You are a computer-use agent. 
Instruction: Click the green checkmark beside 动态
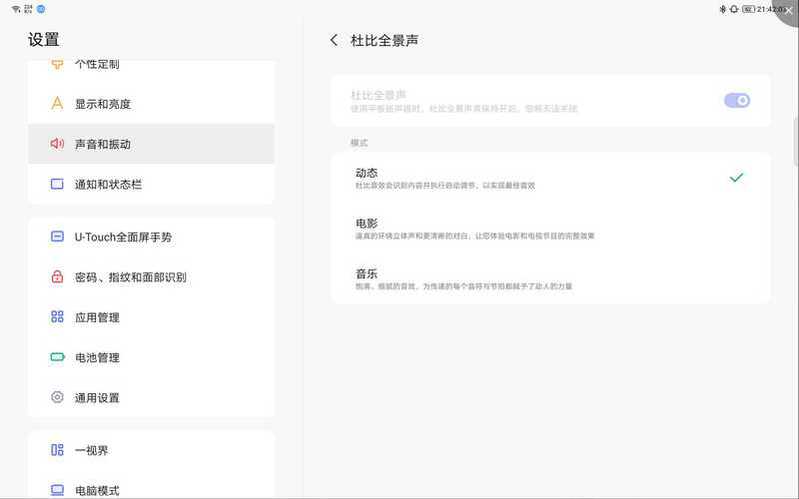coord(736,177)
